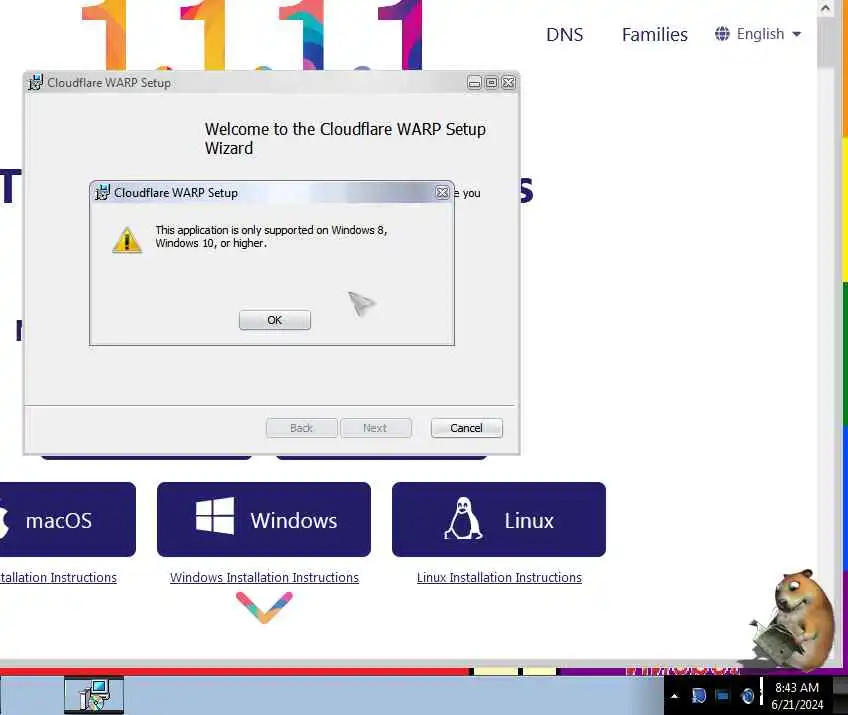Screen dimensions: 848x715
Task: Download WARP for Linux
Action: (x=499, y=519)
